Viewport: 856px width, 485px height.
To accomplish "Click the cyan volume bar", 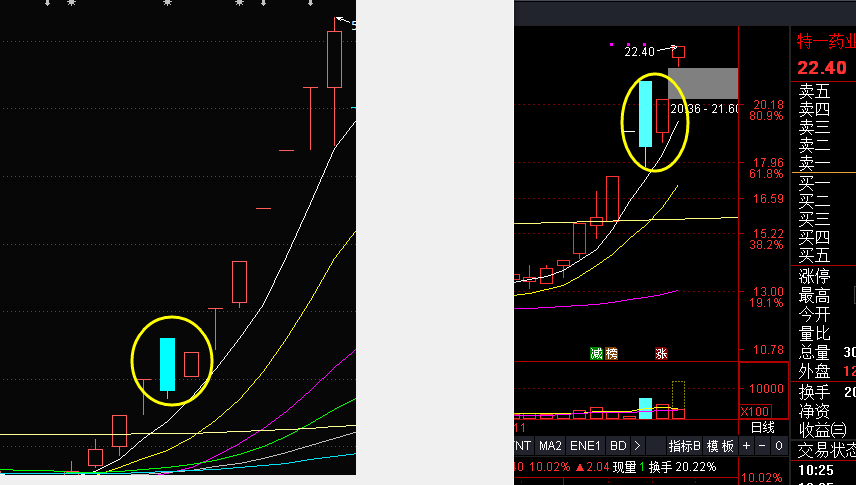I will pyautogui.click(x=645, y=407).
